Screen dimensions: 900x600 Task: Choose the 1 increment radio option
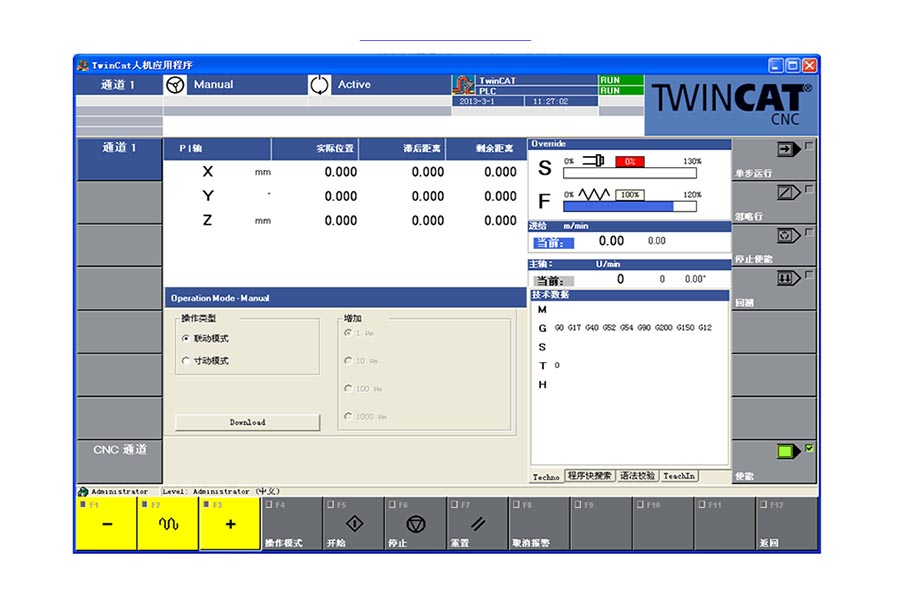(348, 333)
